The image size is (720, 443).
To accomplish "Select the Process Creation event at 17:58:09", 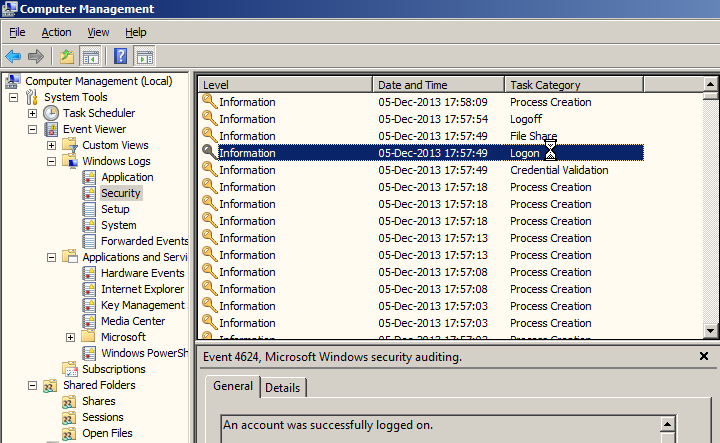I will pos(422,102).
